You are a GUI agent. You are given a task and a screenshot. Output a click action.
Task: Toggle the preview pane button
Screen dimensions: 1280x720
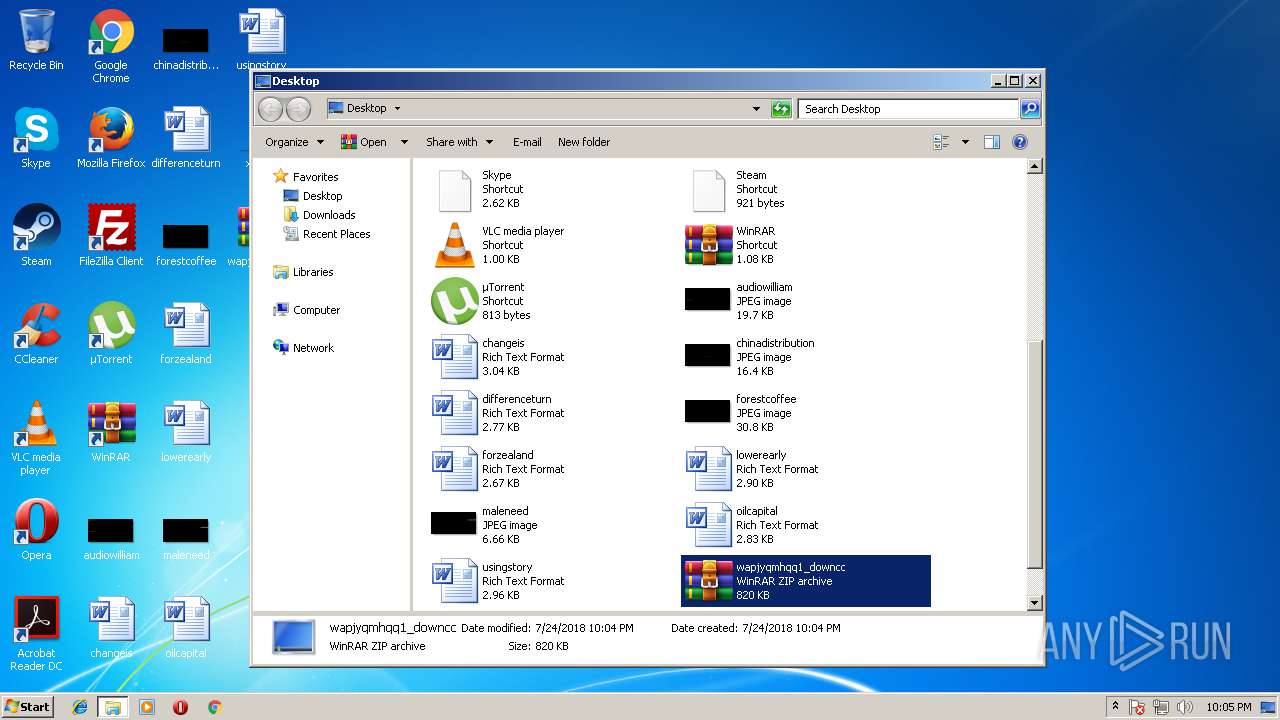(x=992, y=142)
